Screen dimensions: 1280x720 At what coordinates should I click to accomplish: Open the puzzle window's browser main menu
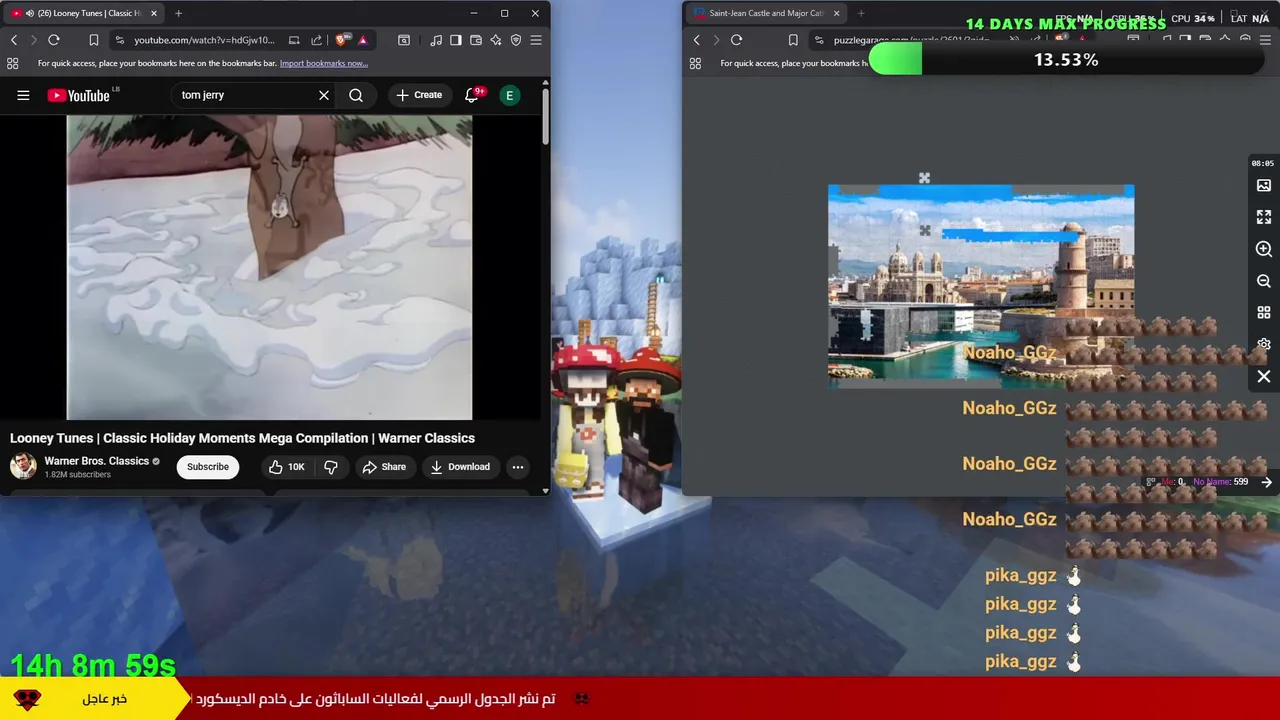(1265, 40)
